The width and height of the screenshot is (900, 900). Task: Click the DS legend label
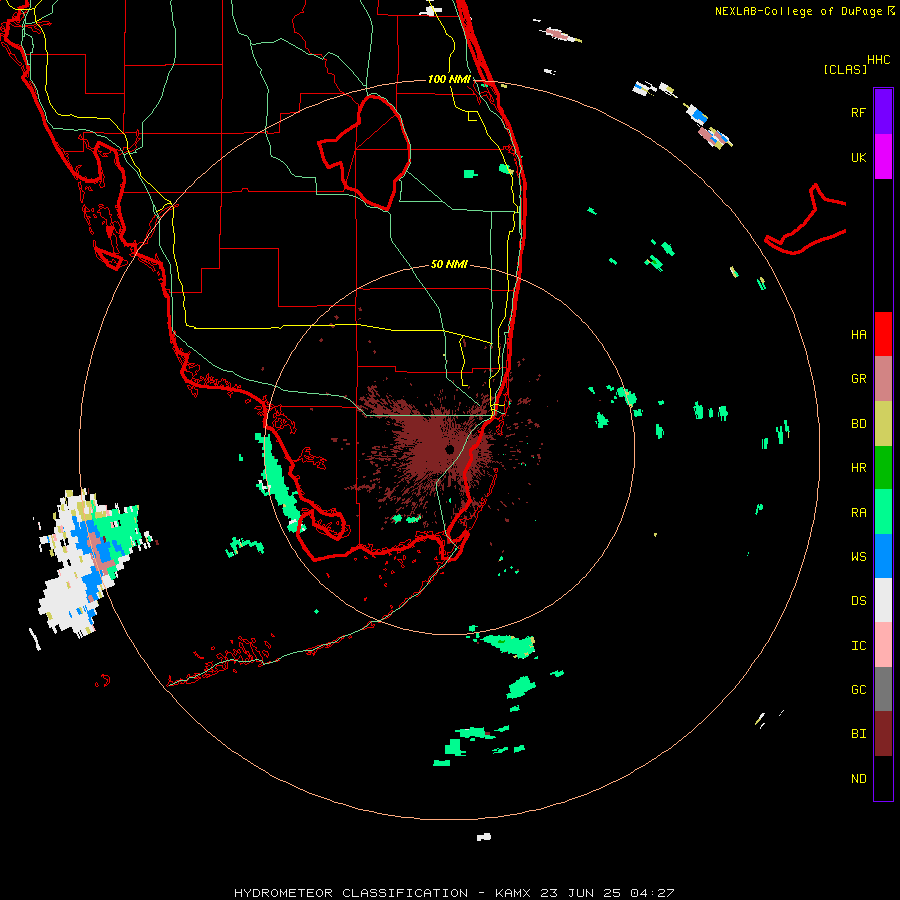pyautogui.click(x=858, y=600)
